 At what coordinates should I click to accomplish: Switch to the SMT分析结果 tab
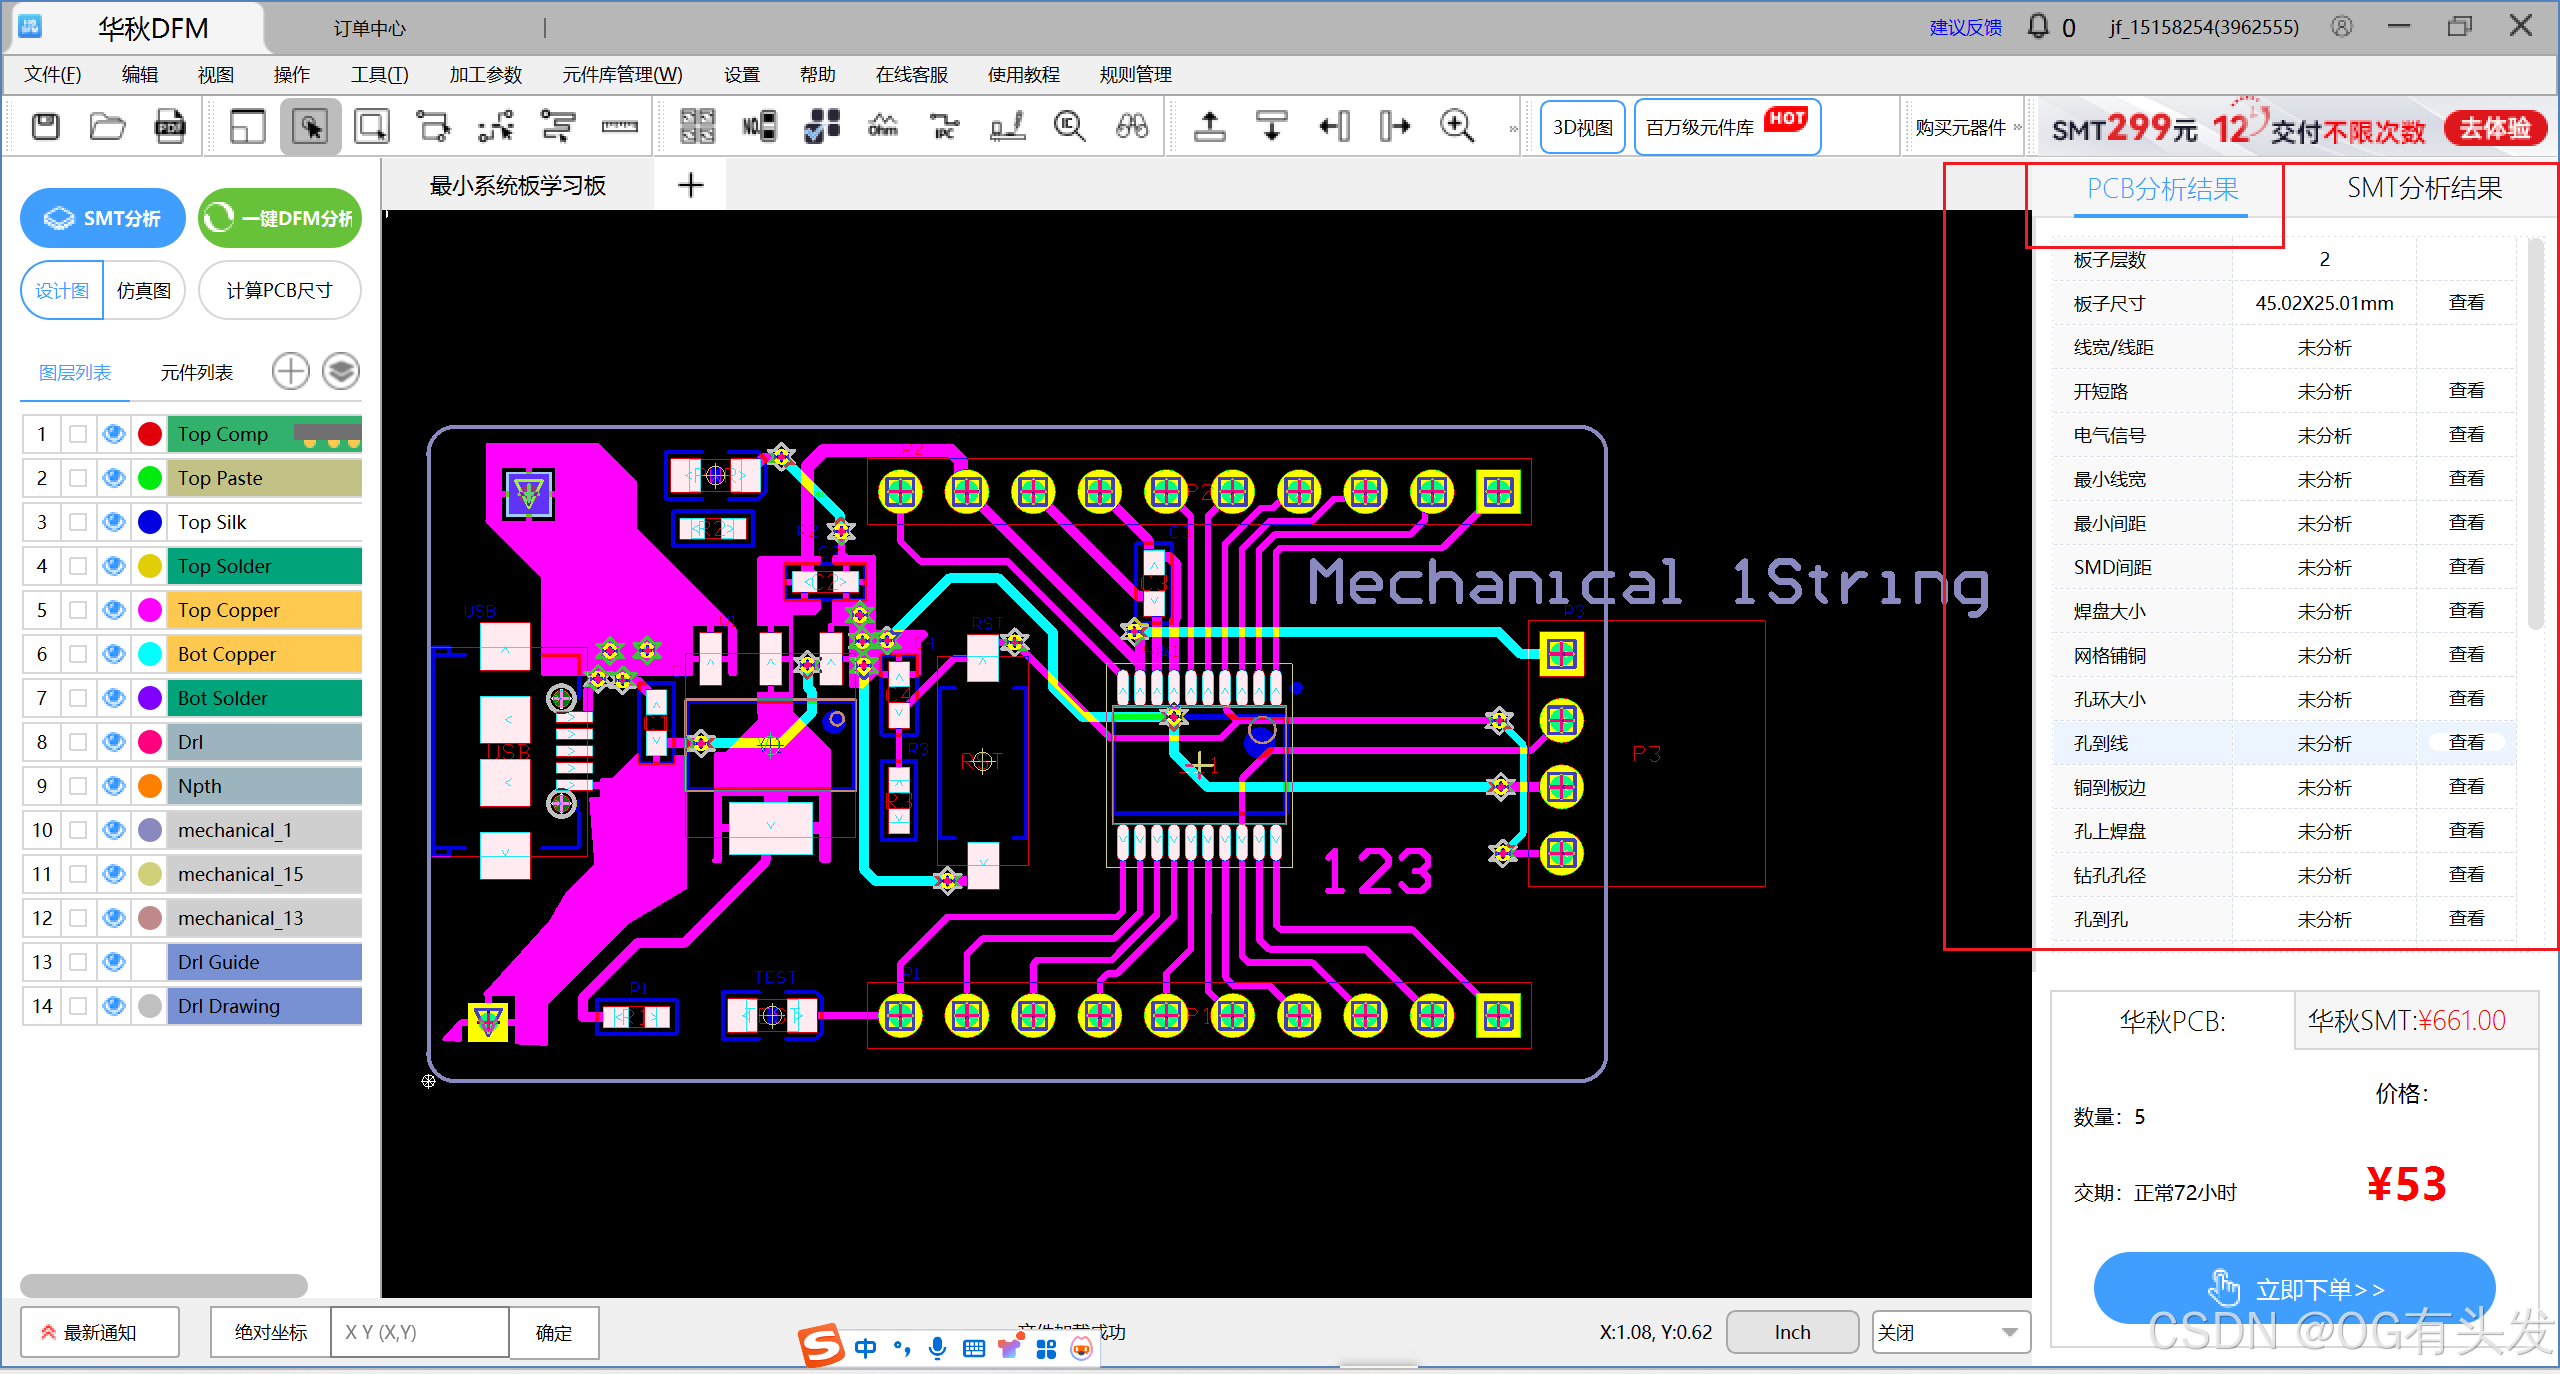[x=2424, y=189]
